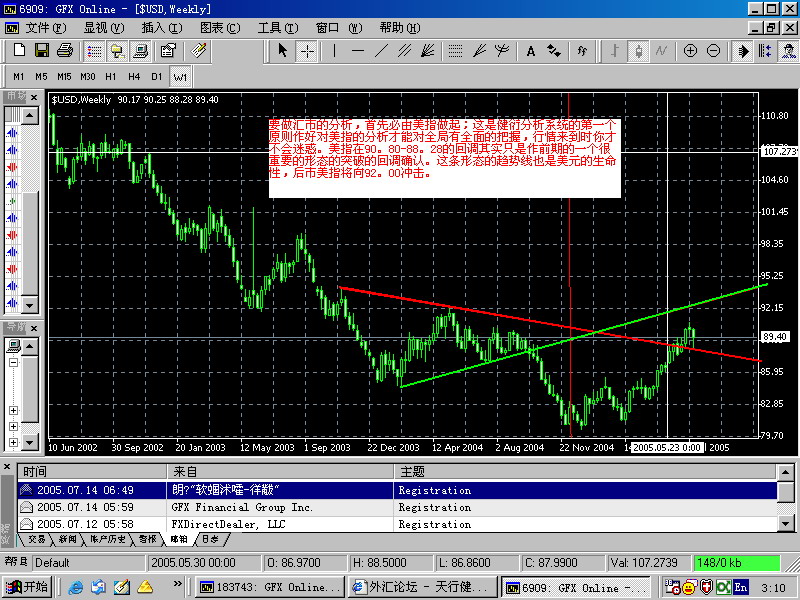Select the W1 weekly timeframe
Image resolution: width=800 pixels, height=600 pixels.
180,77
